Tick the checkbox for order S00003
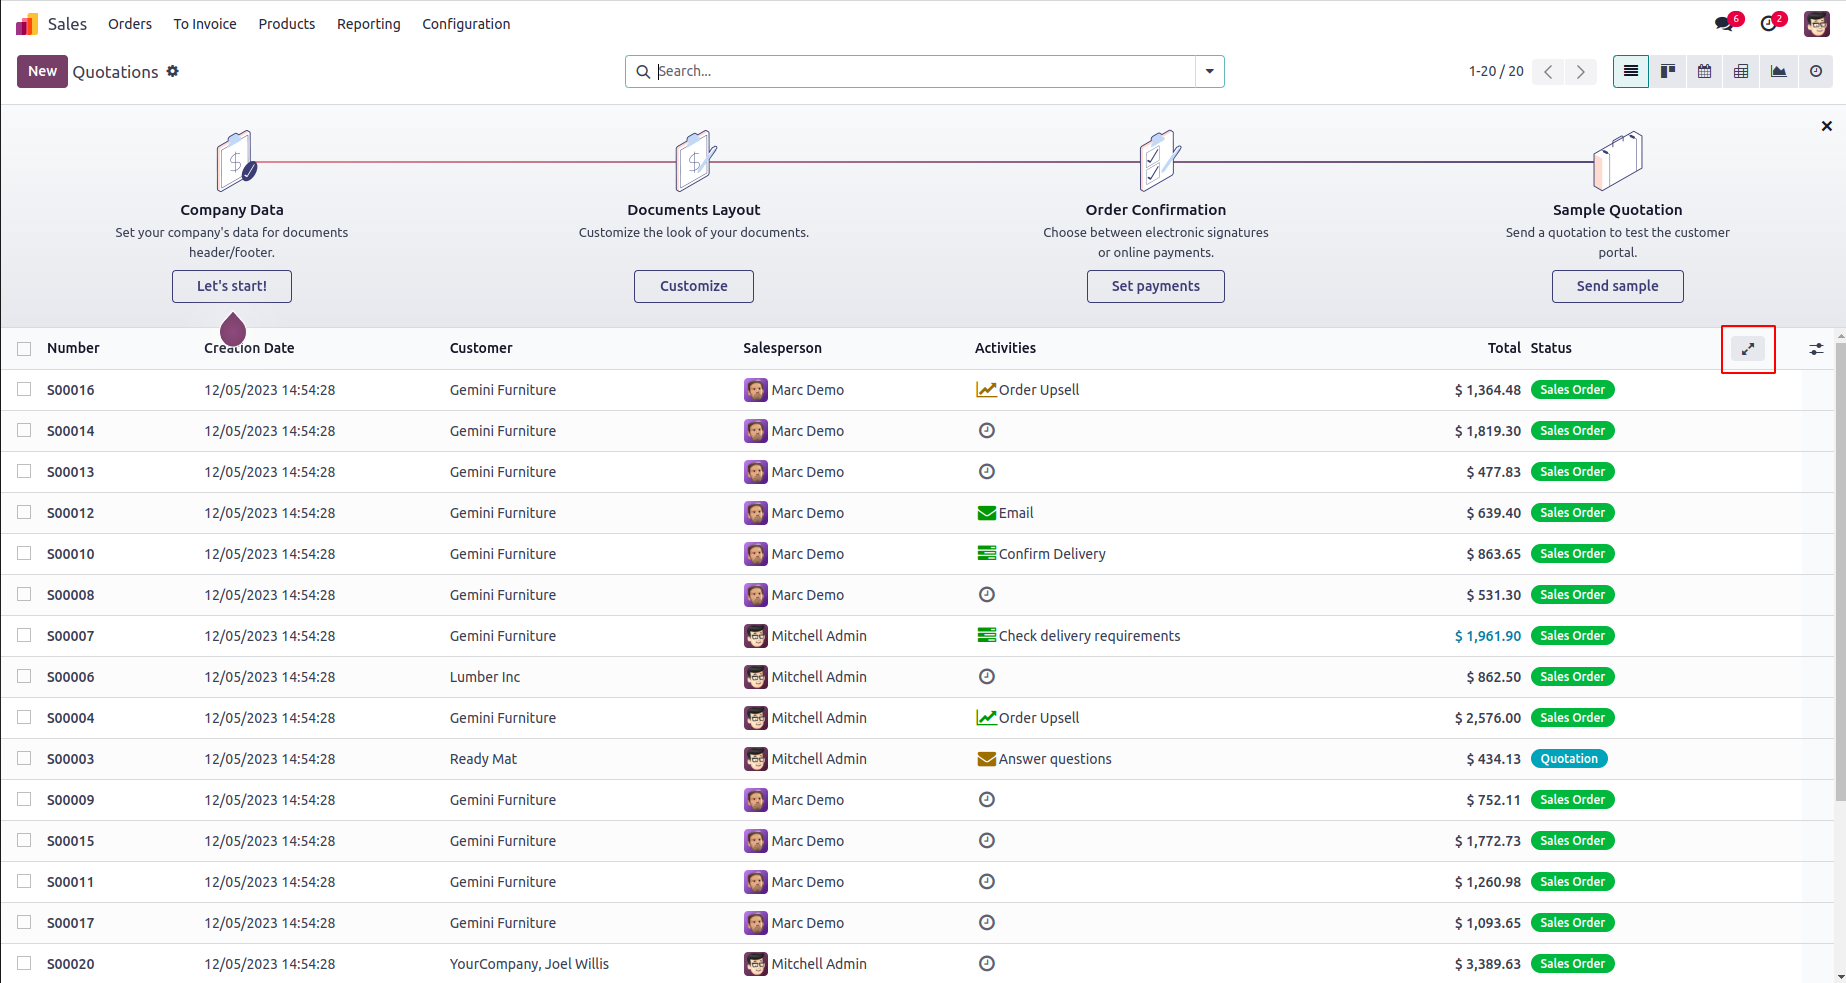 pyautogui.click(x=24, y=758)
